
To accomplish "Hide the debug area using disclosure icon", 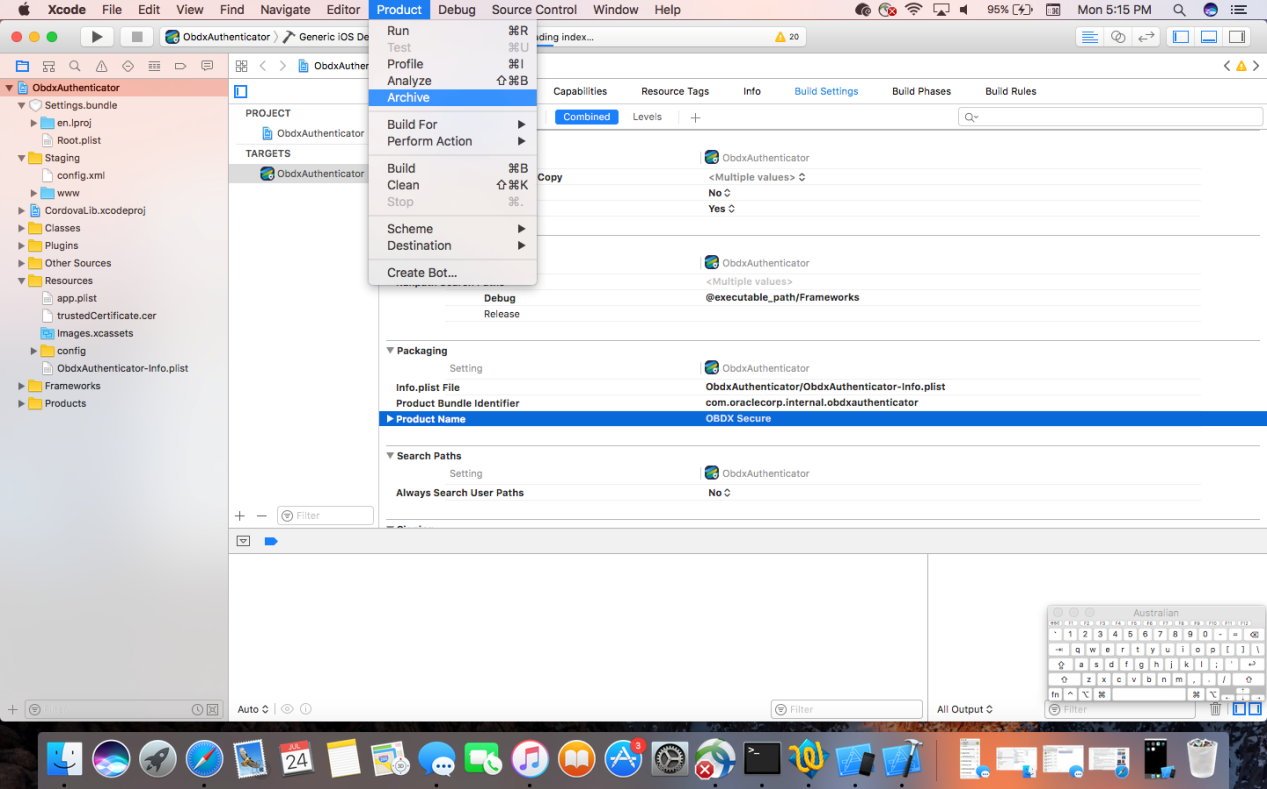I will (x=243, y=541).
